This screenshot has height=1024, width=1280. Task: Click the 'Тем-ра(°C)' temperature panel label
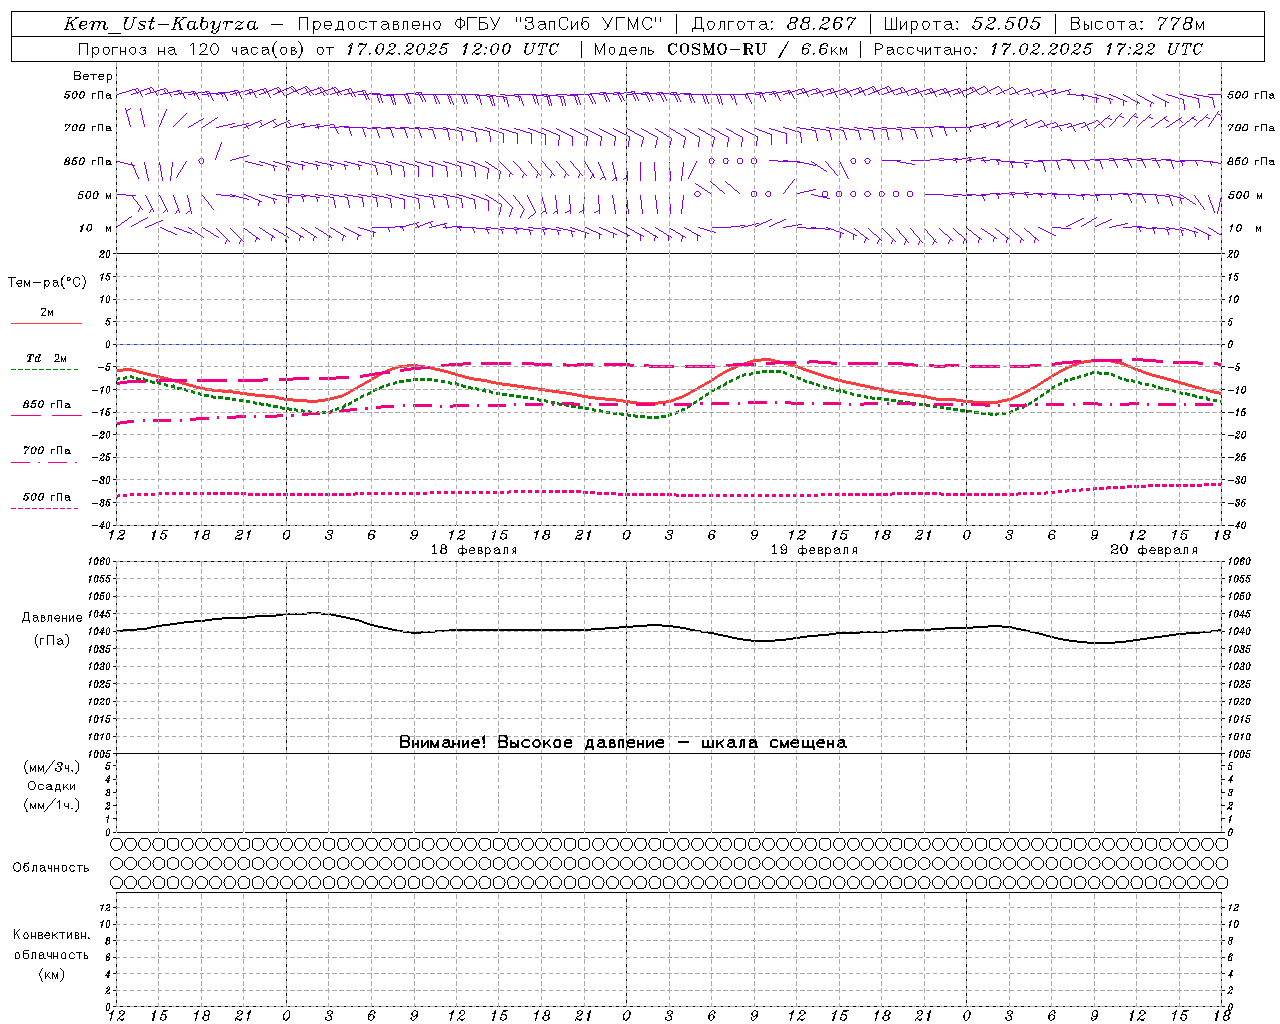pos(47,283)
